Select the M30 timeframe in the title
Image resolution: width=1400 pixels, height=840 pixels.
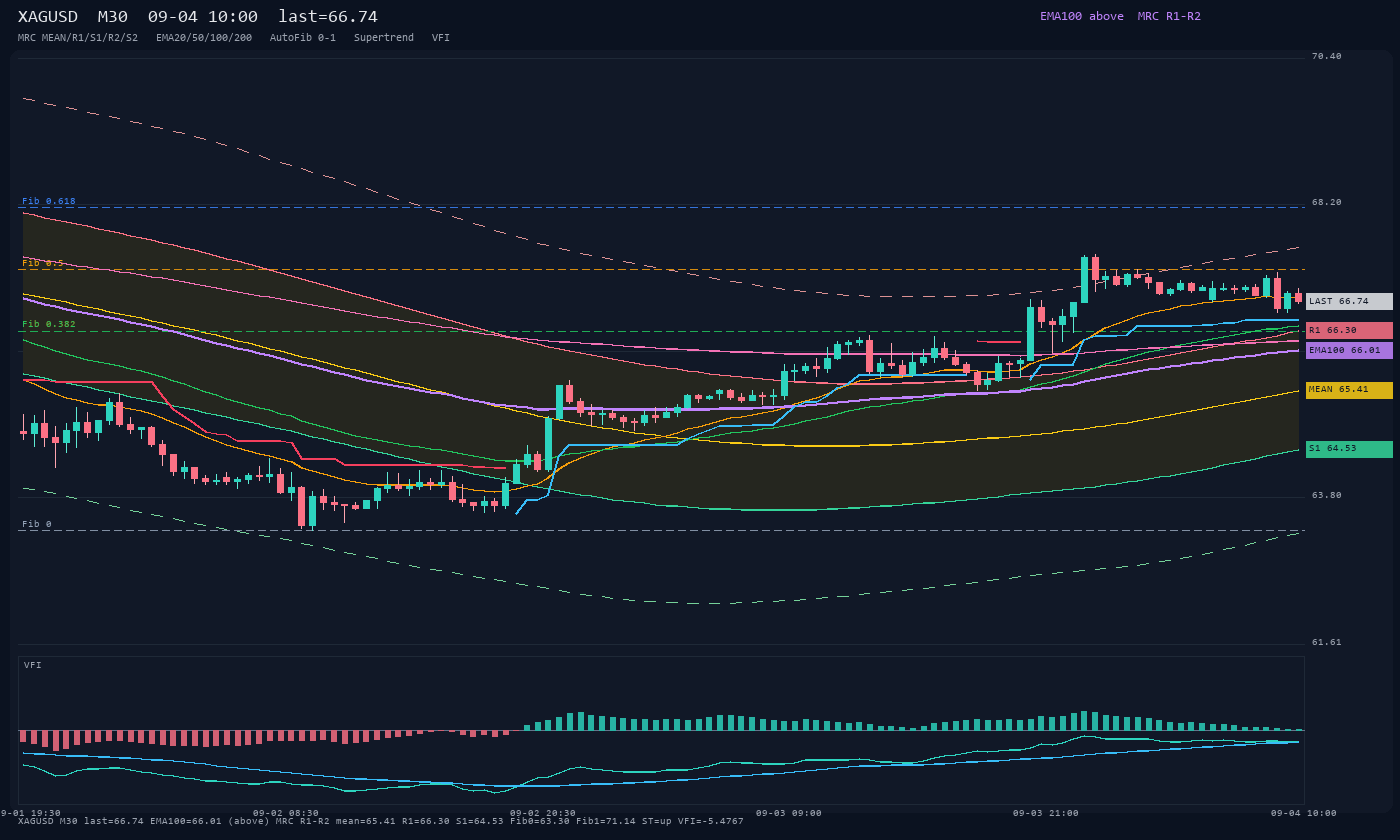click(113, 17)
